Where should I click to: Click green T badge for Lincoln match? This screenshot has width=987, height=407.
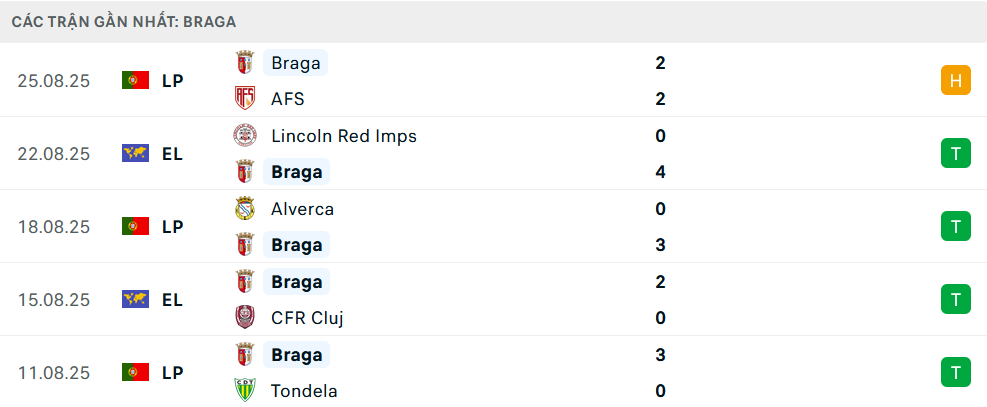coord(955,154)
